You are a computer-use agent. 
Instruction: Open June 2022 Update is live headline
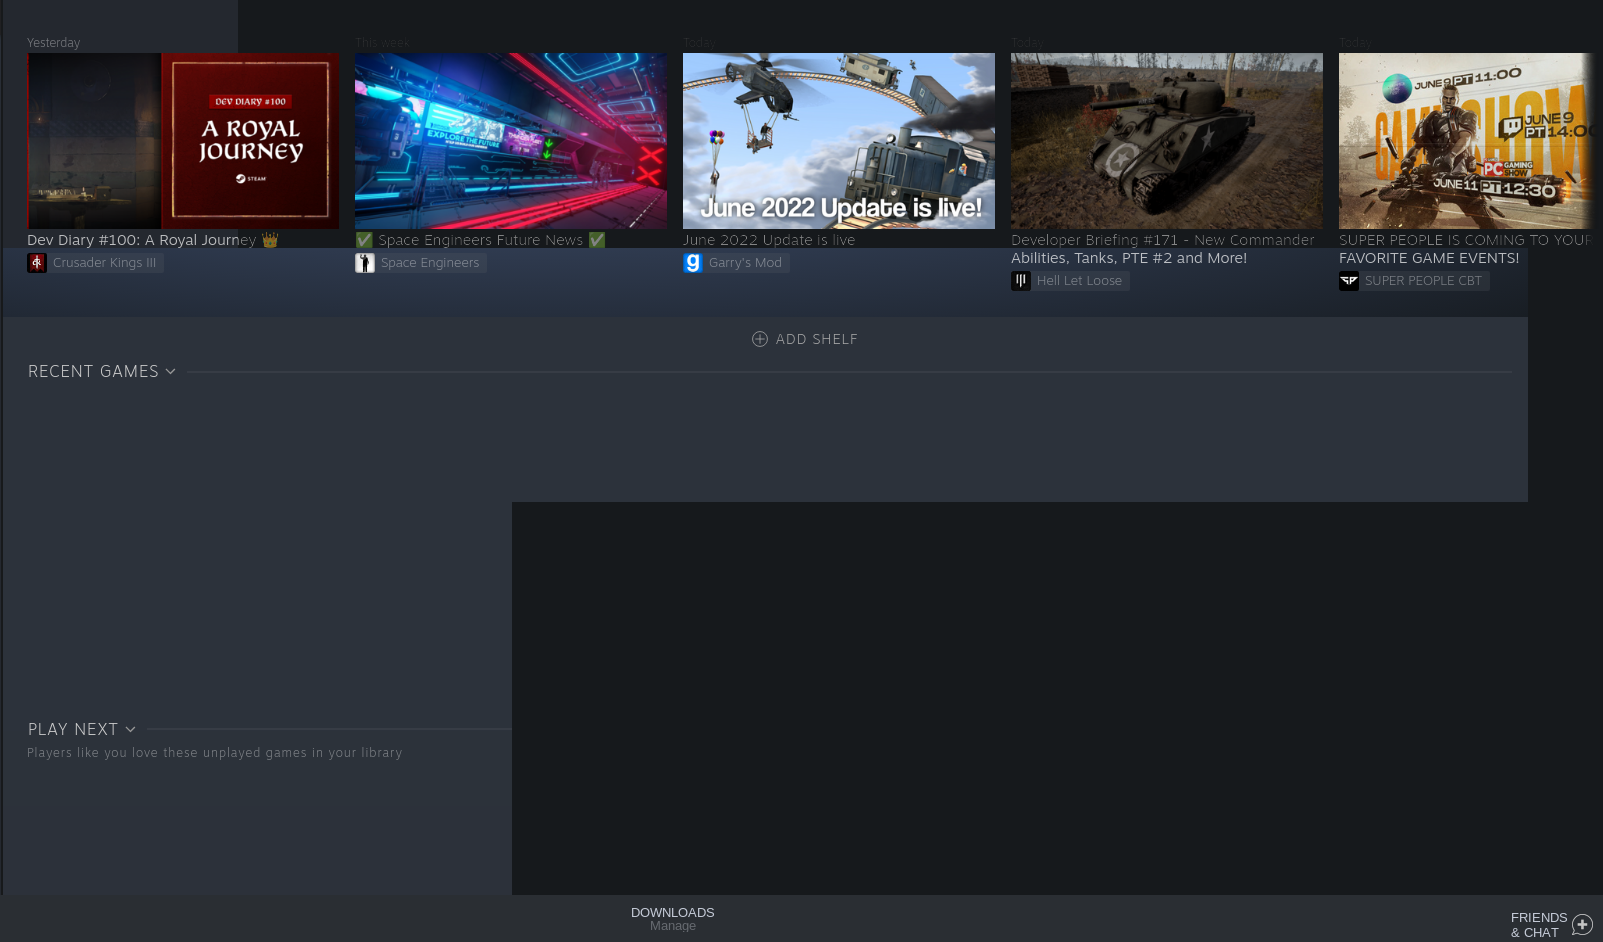pos(769,240)
